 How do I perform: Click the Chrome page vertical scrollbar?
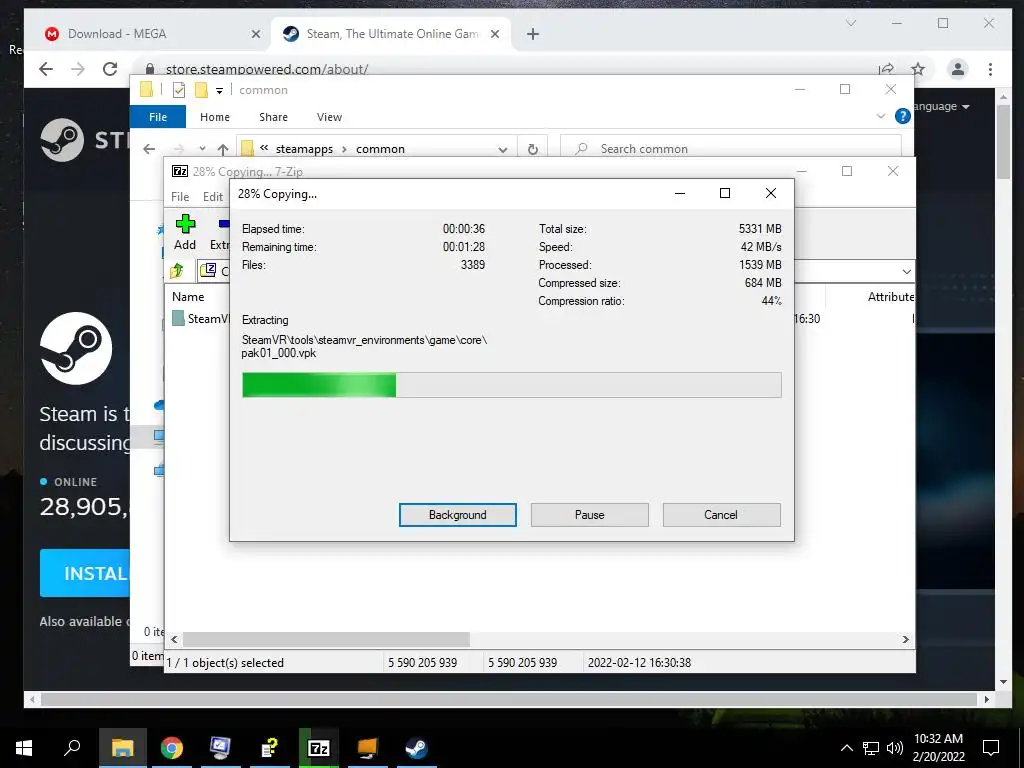pyautogui.click(x=1004, y=141)
